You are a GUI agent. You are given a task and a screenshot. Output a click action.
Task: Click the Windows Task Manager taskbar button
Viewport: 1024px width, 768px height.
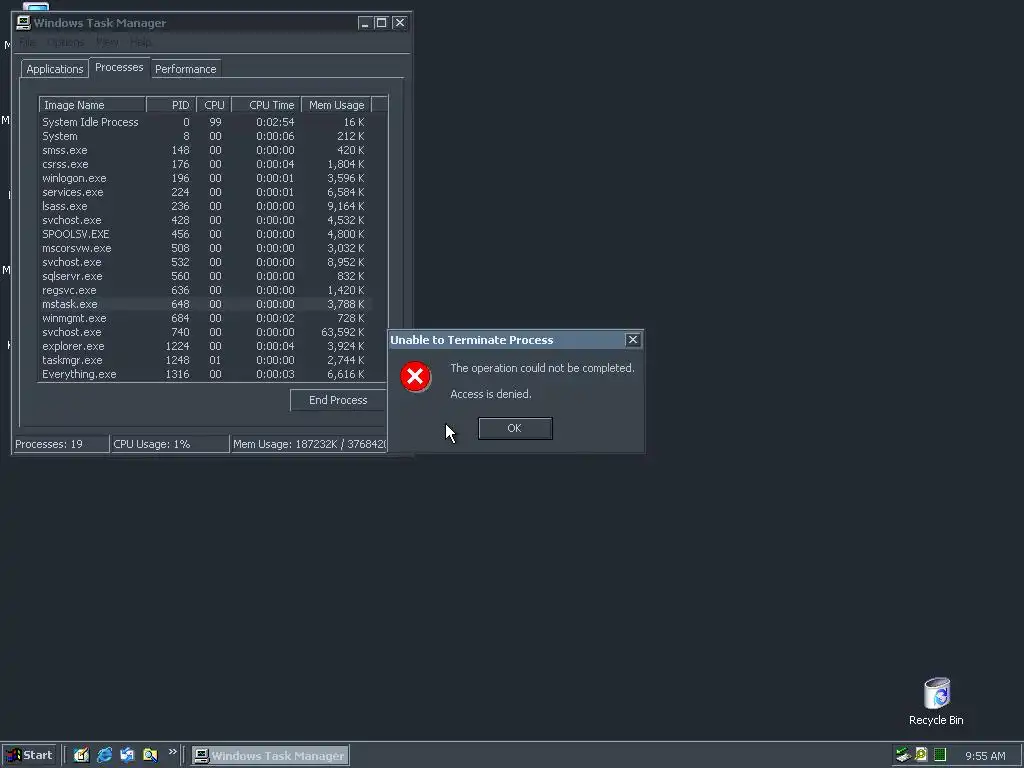pyautogui.click(x=270, y=756)
